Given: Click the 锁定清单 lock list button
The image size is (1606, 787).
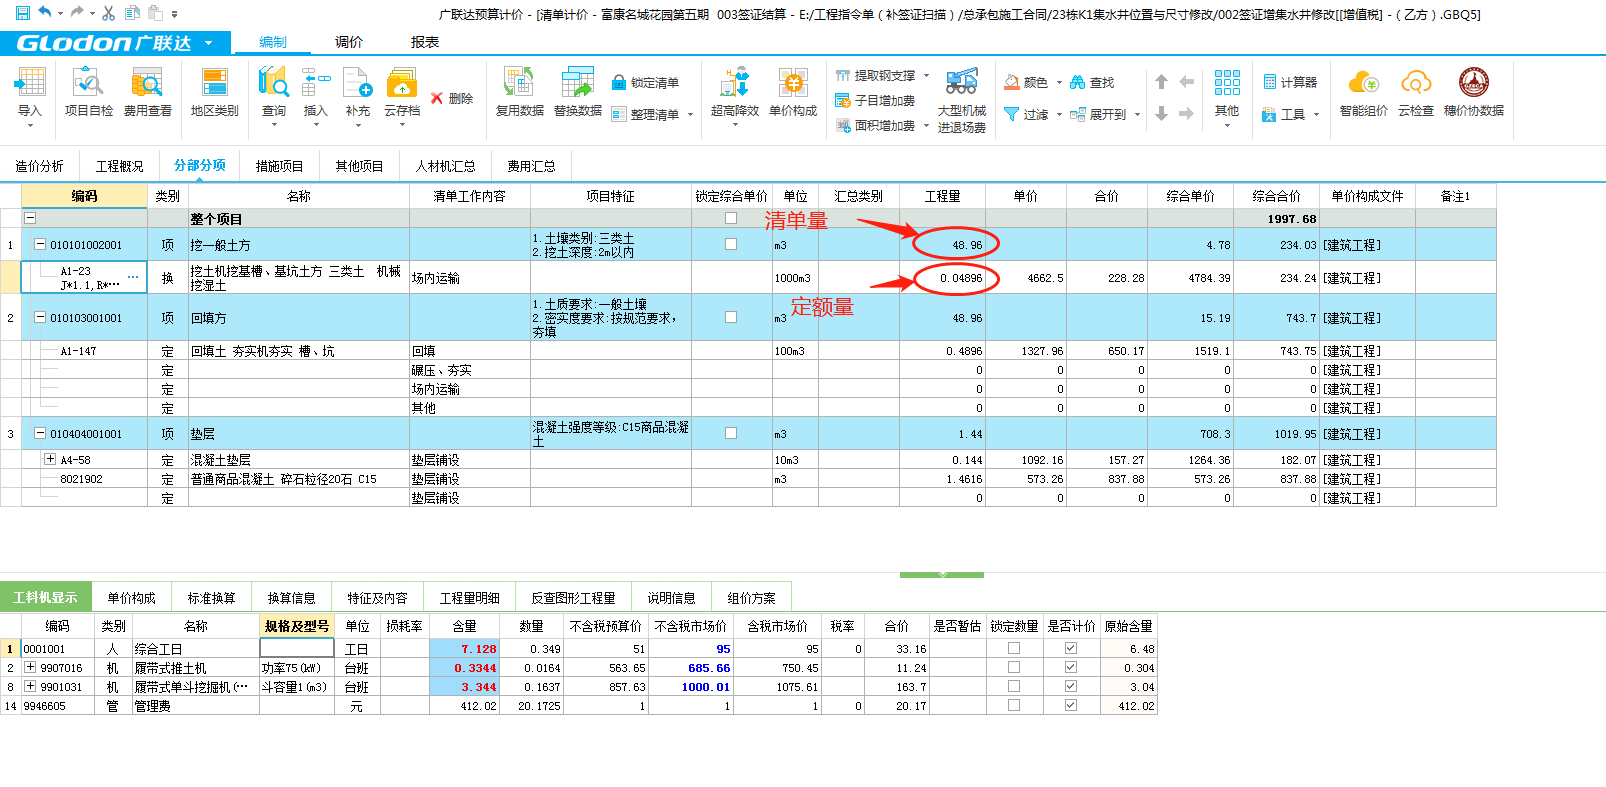Looking at the screenshot, I should pos(645,83).
